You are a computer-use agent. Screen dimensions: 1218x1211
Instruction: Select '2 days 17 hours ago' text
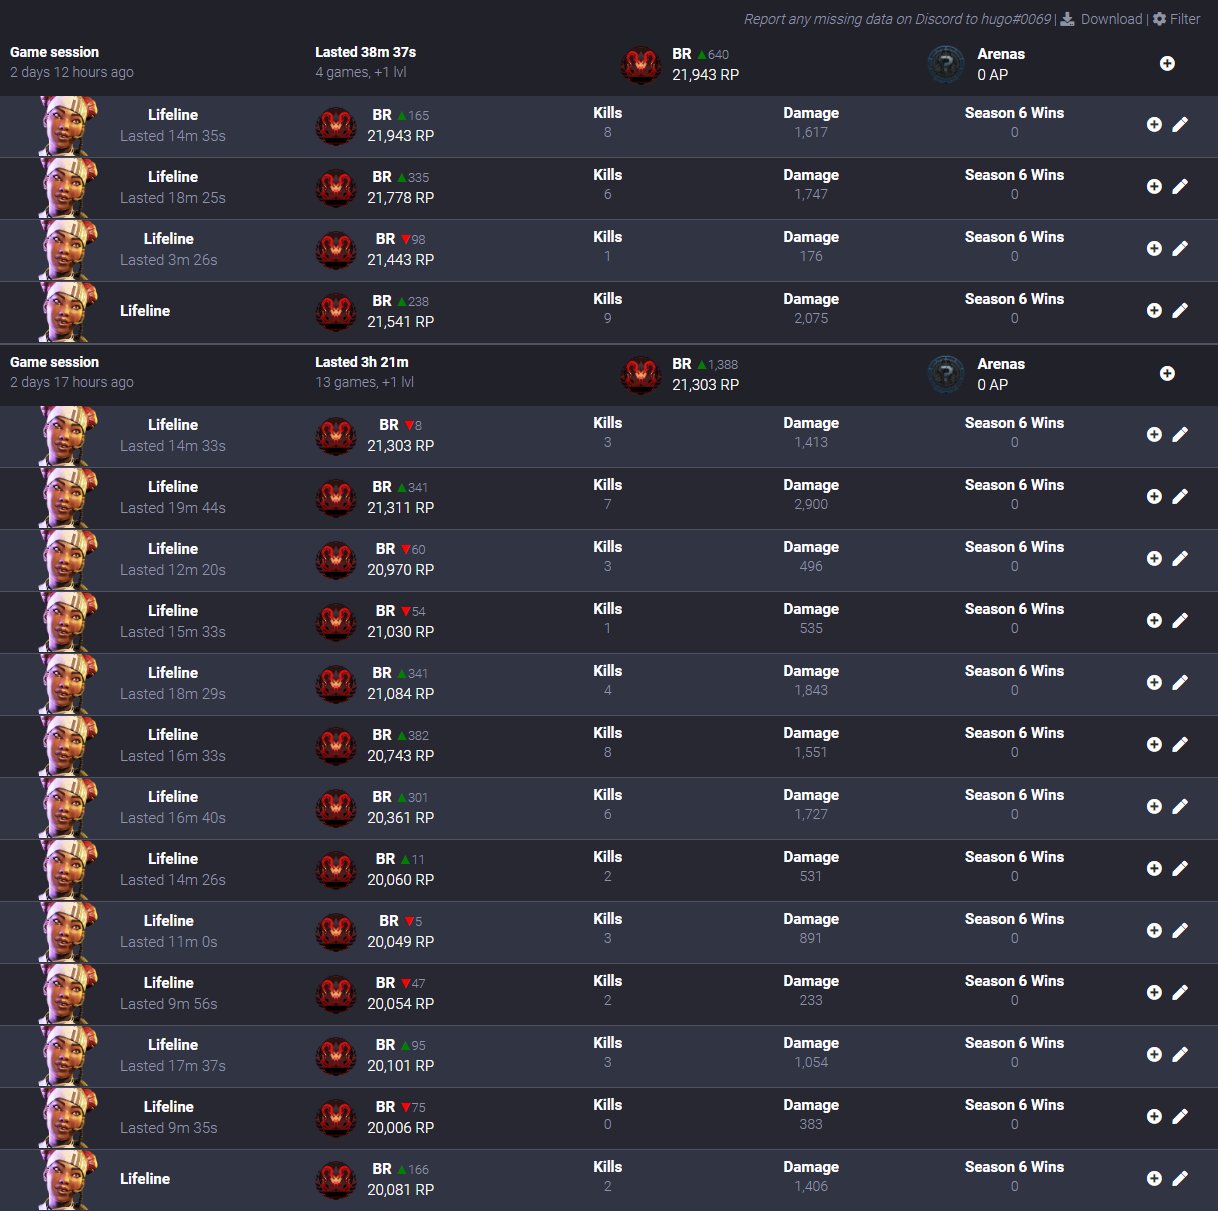(x=72, y=382)
